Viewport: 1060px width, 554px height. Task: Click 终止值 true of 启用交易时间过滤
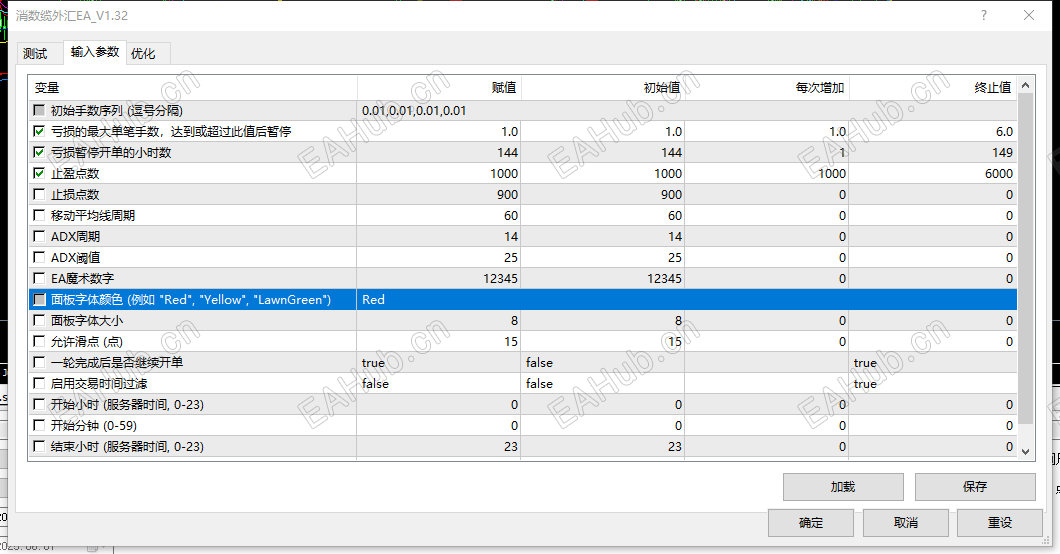click(x=933, y=384)
